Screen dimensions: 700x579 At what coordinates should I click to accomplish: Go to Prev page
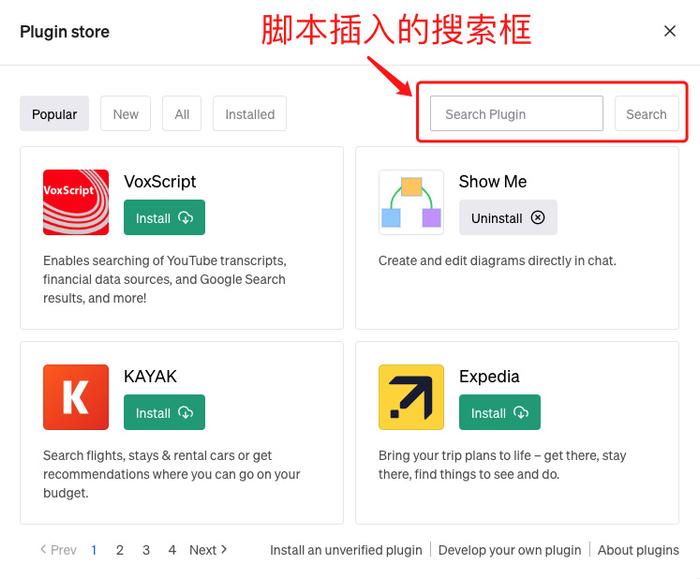tap(58, 550)
